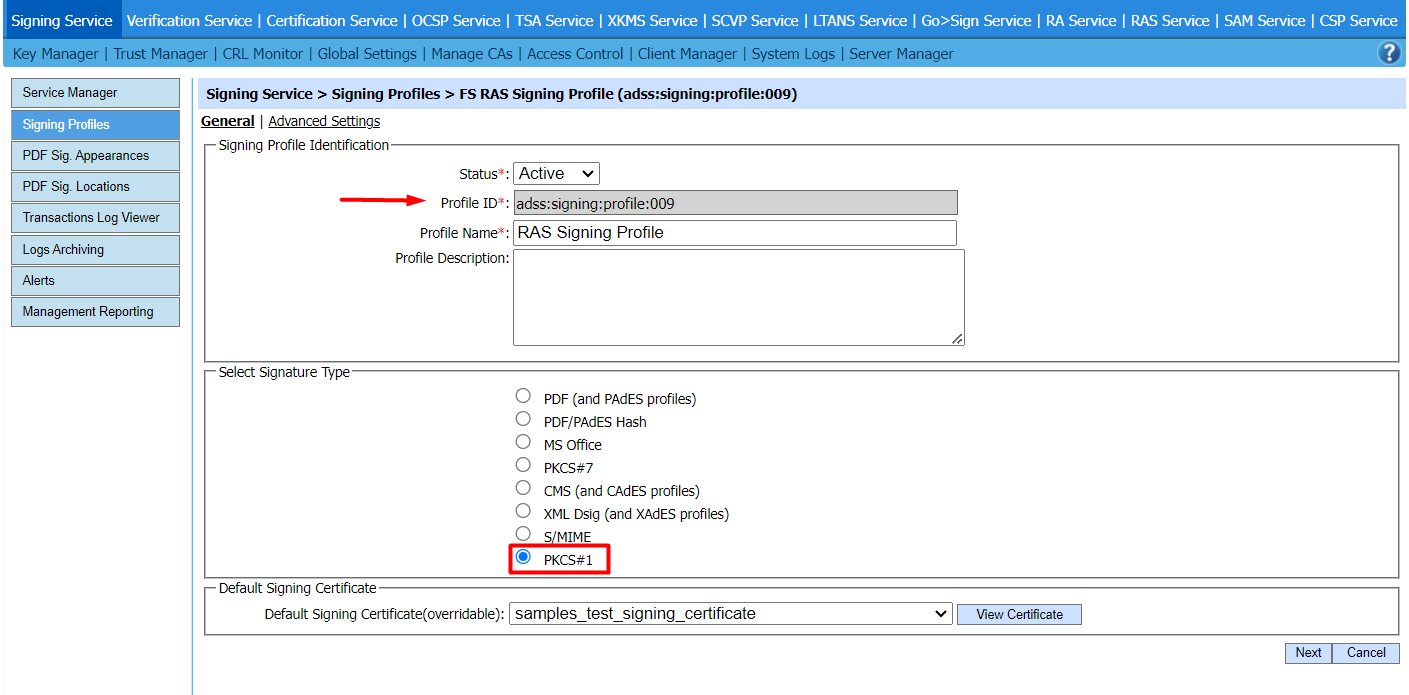This screenshot has width=1409, height=695.
Task: Choose the MS Office signature type
Action: [523, 442]
